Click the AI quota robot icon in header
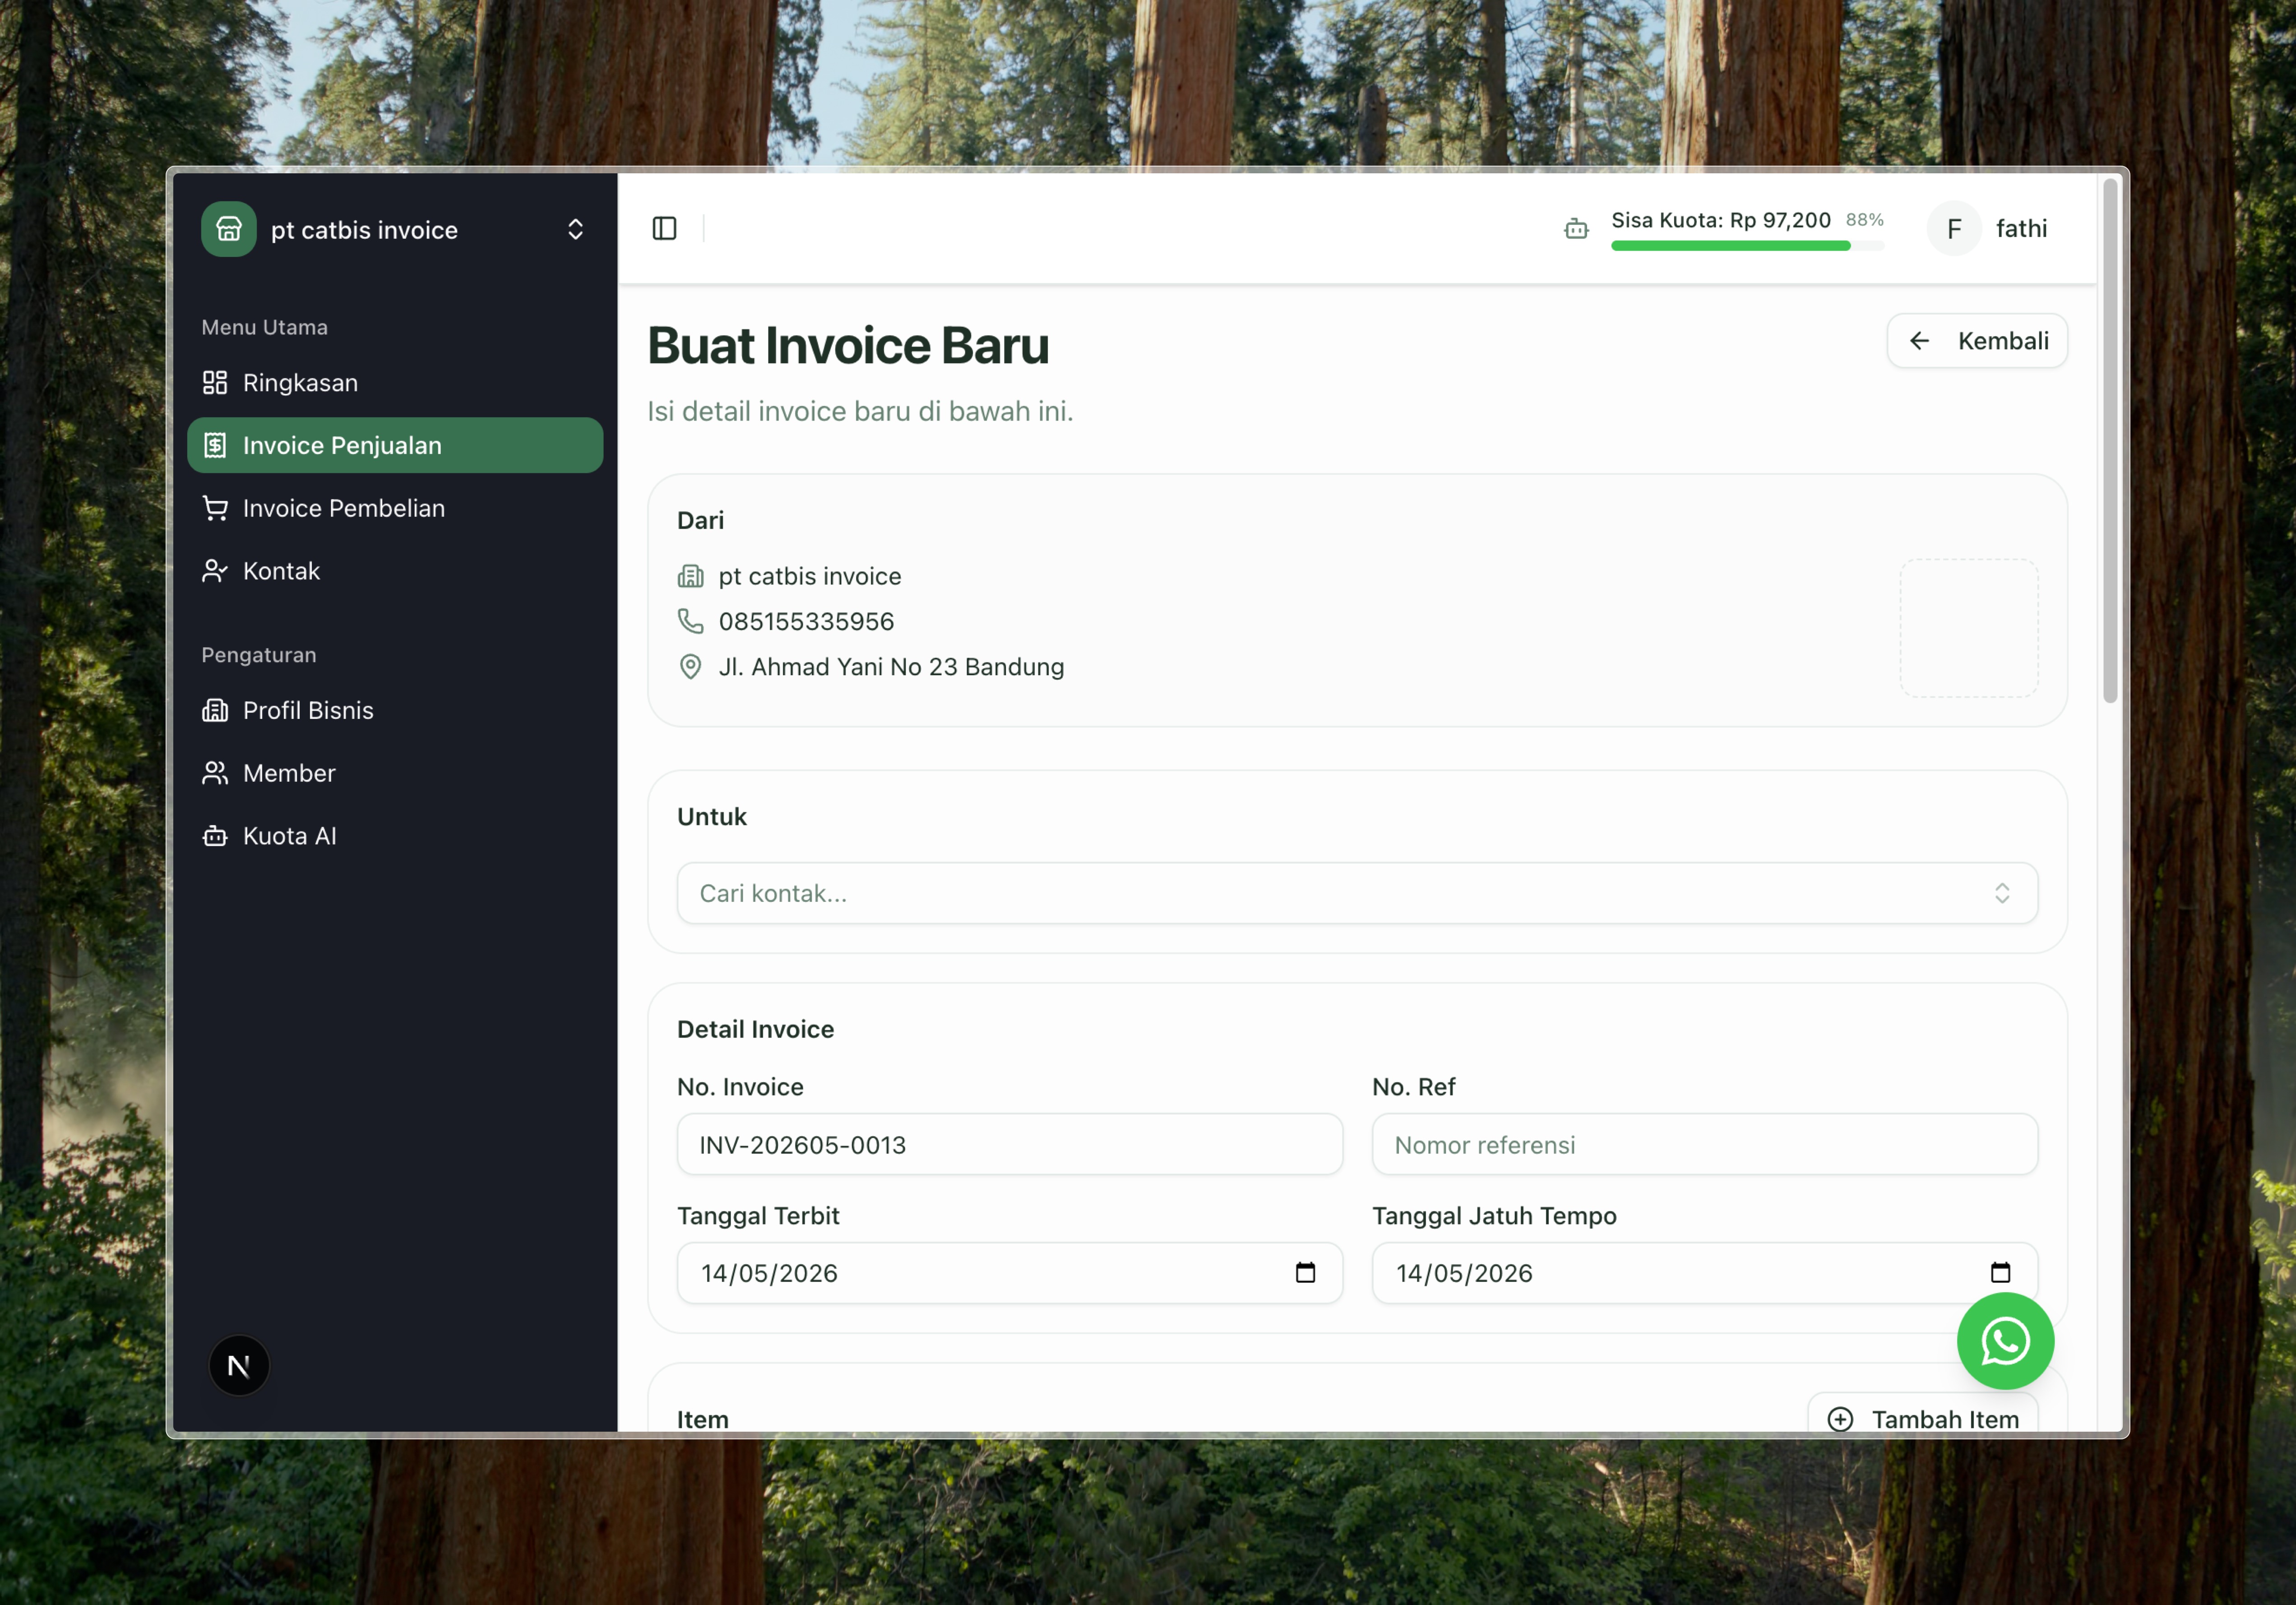2296x1605 pixels. click(x=1576, y=229)
